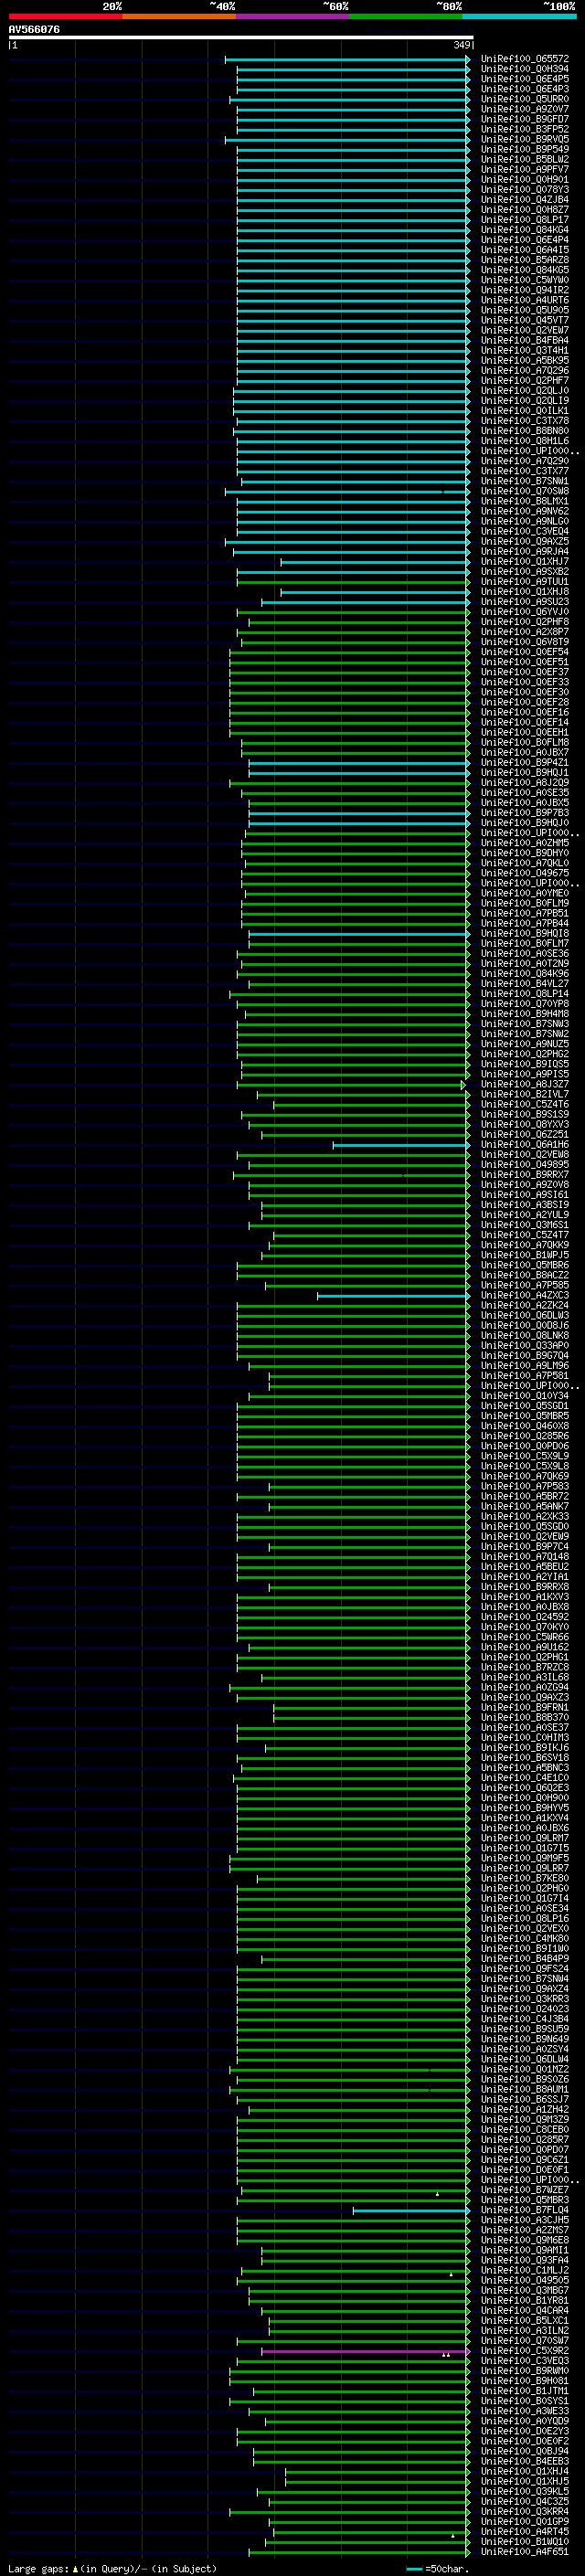Click the white query sequence bar
585x2576 pixels.
(x=241, y=38)
